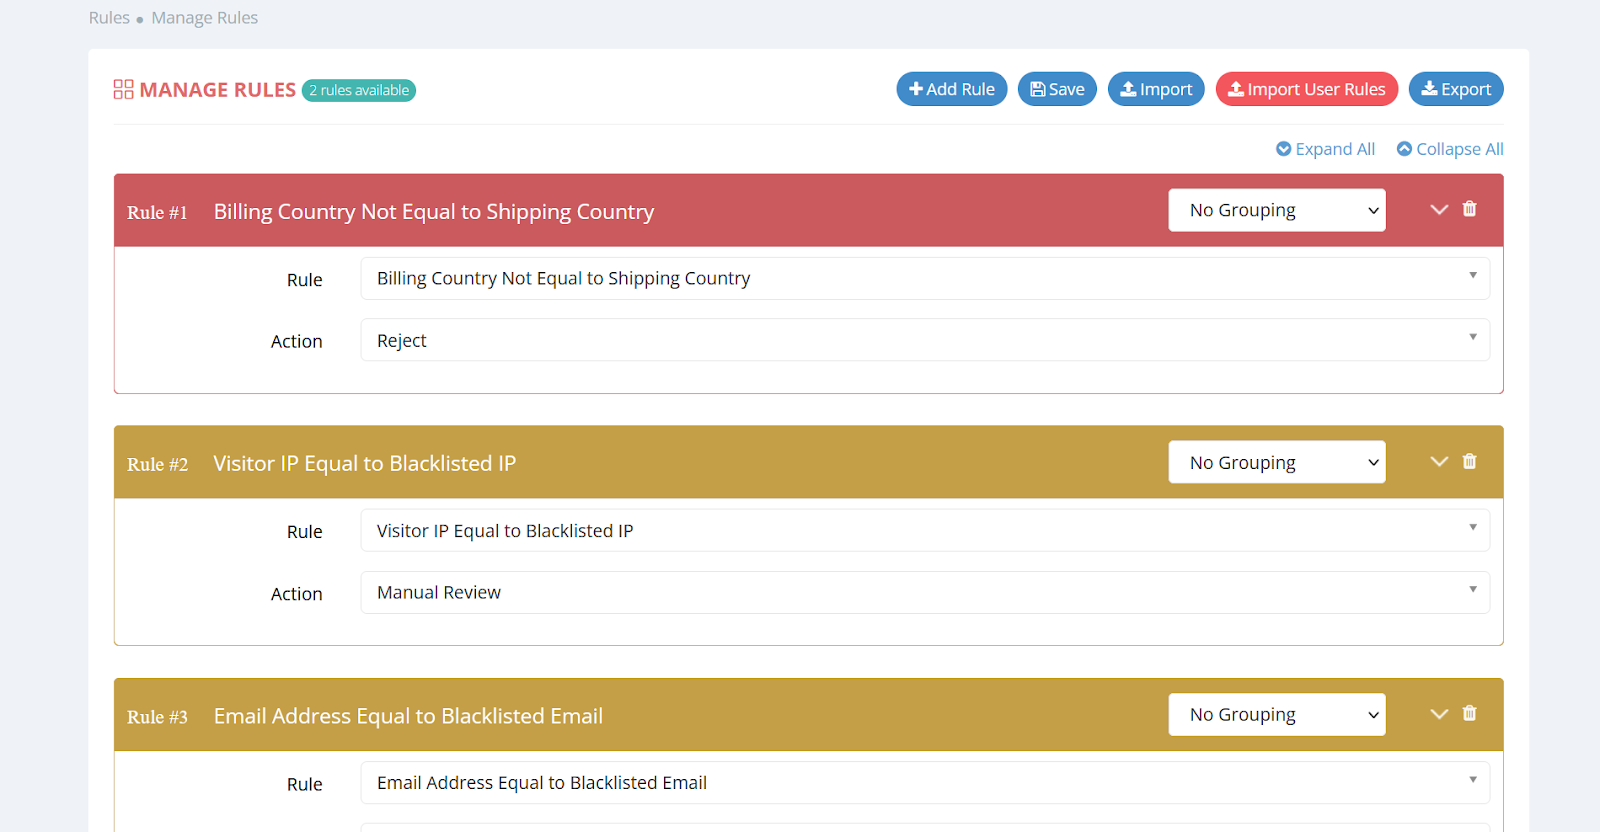Collapse all rules
Image resolution: width=1600 pixels, height=832 pixels.
[1450, 149]
